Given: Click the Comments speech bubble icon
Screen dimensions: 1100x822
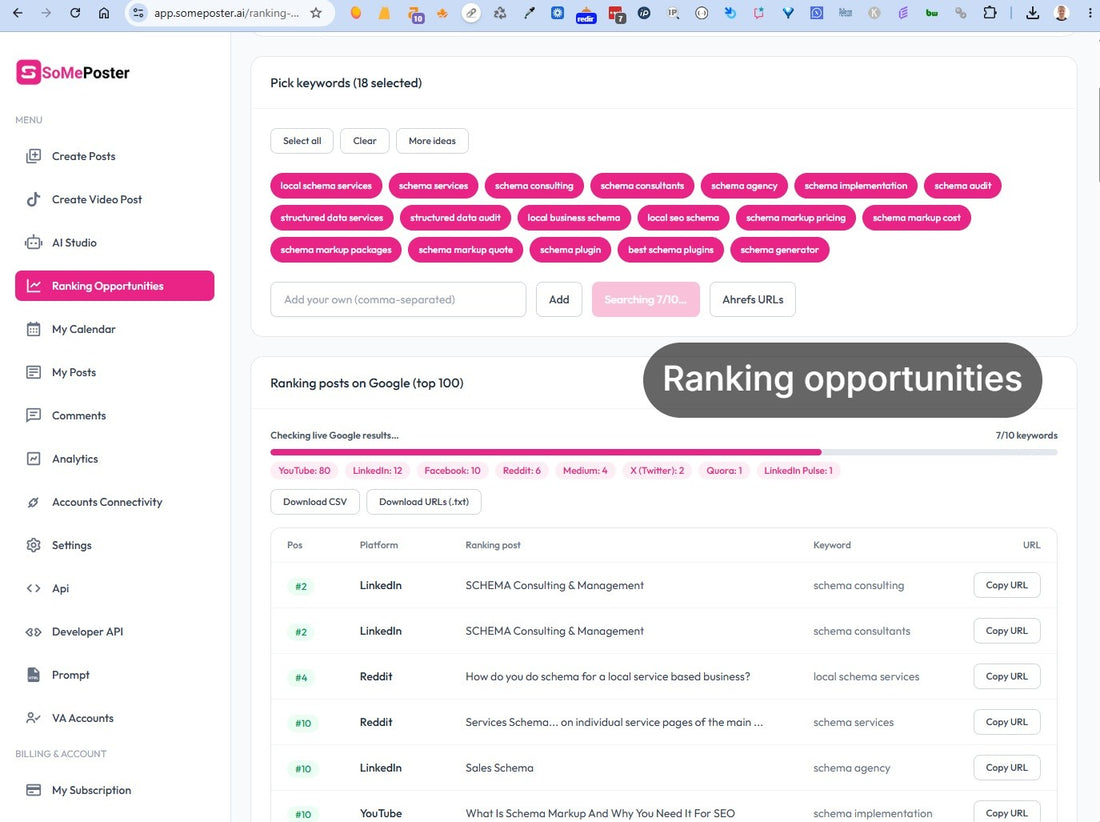Looking at the screenshot, I should (33, 415).
